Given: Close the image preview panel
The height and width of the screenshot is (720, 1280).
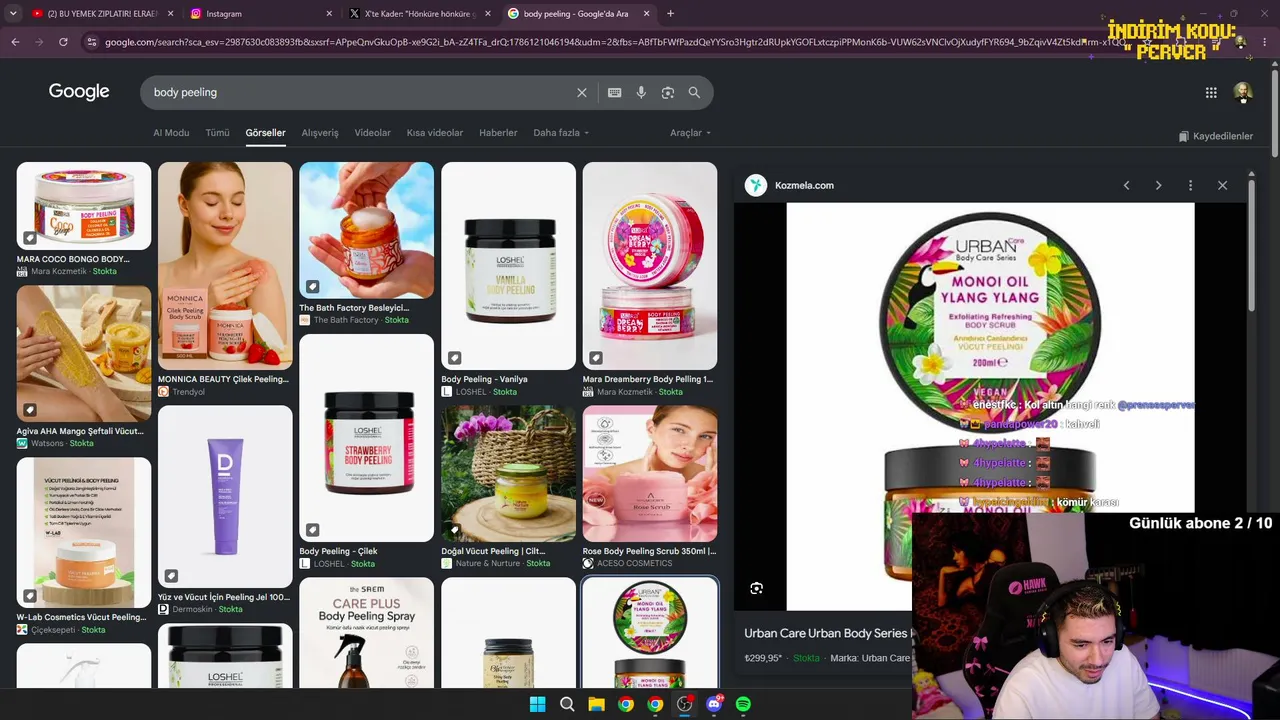Looking at the screenshot, I should tap(1222, 185).
